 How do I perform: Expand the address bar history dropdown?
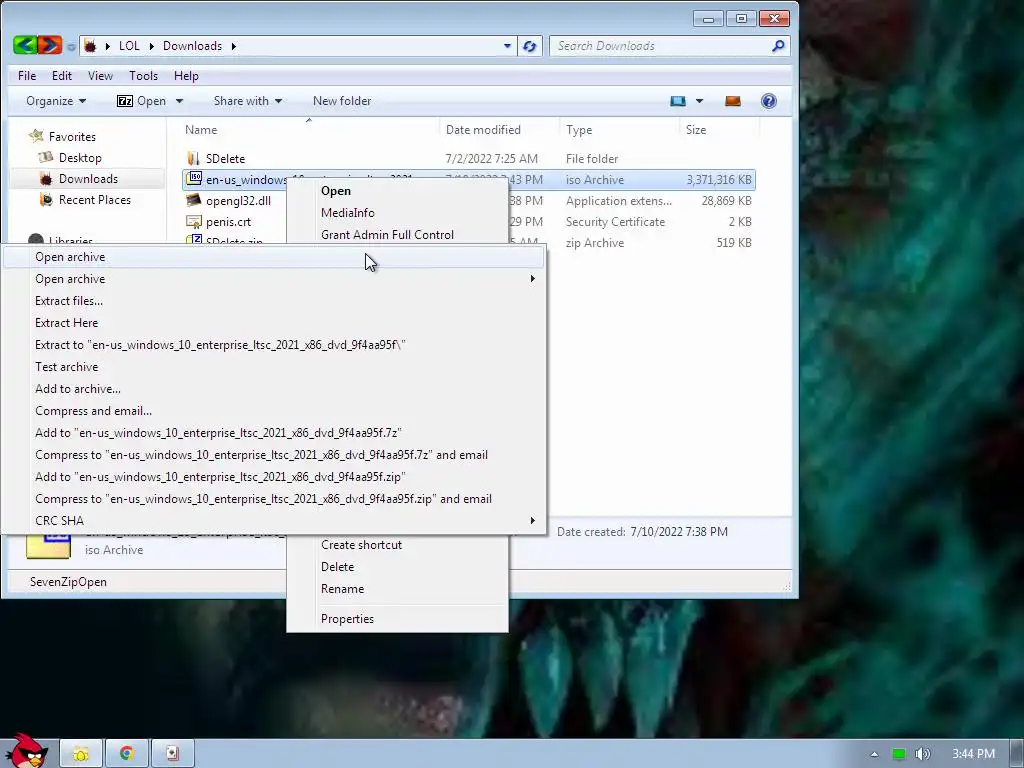pyautogui.click(x=507, y=46)
